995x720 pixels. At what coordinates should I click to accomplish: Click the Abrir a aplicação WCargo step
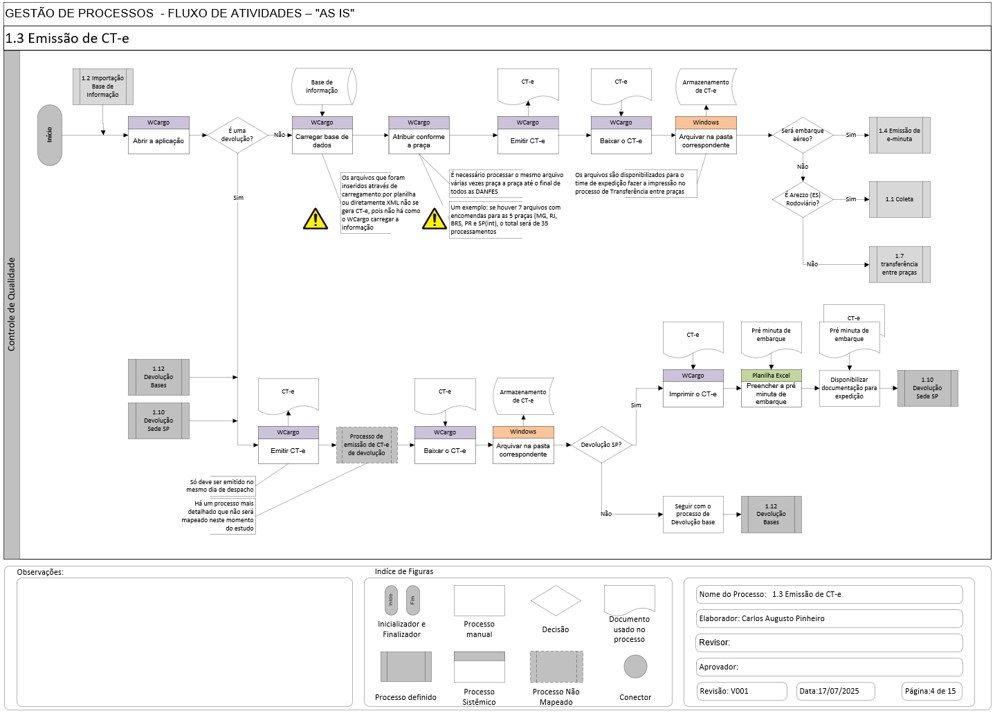click(159, 135)
